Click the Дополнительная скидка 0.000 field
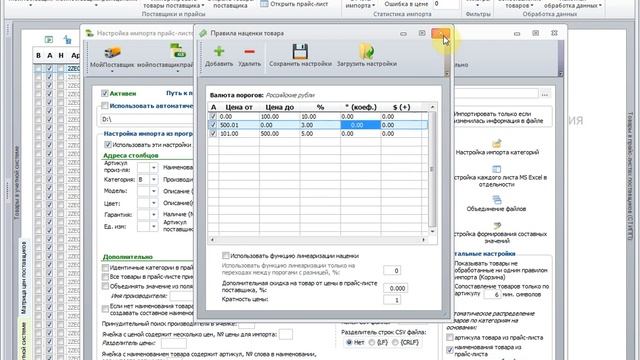The image size is (640, 360). pyautogui.click(x=396, y=288)
